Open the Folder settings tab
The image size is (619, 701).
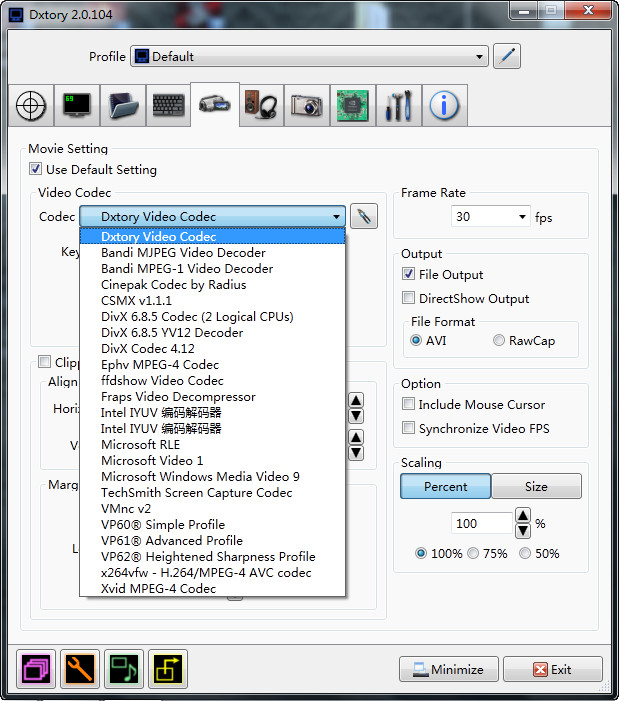coord(123,106)
